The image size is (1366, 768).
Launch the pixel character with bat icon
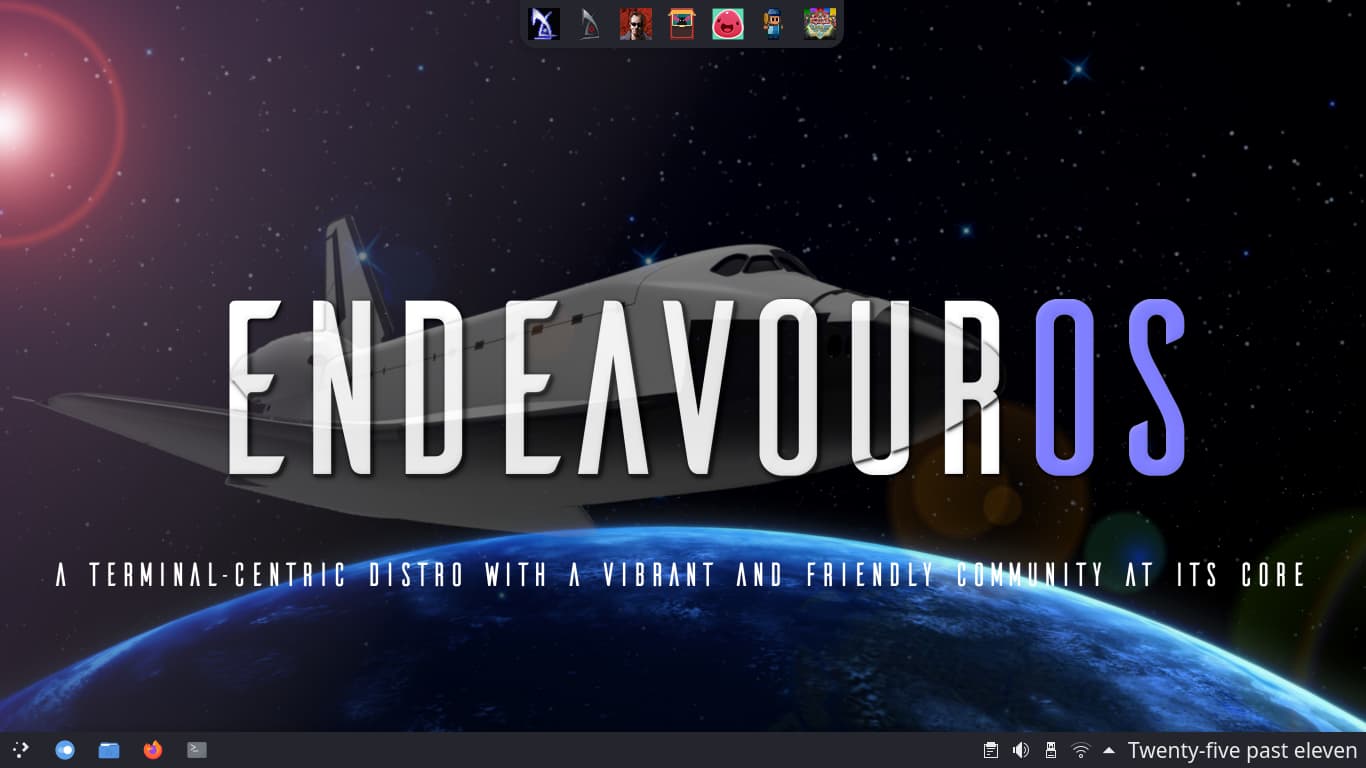point(774,24)
